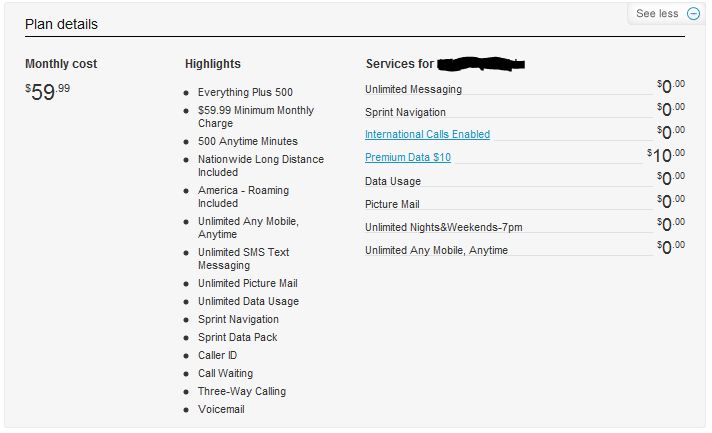Click the $10.00 Premium Data price
The width and height of the screenshot is (712, 433).
[666, 155]
